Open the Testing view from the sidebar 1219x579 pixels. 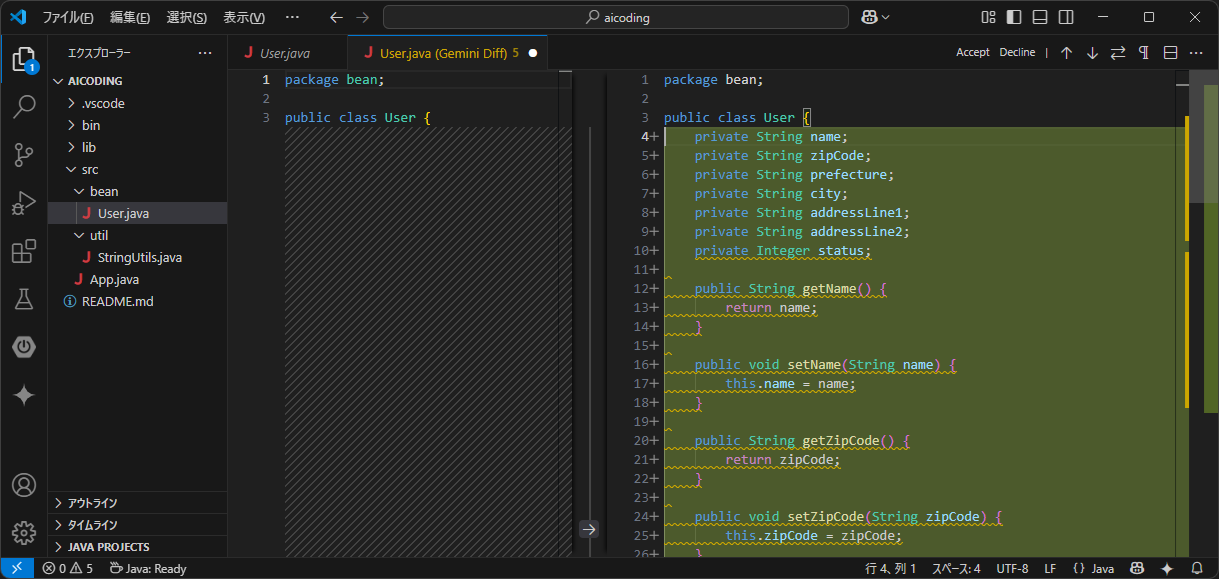click(x=24, y=298)
